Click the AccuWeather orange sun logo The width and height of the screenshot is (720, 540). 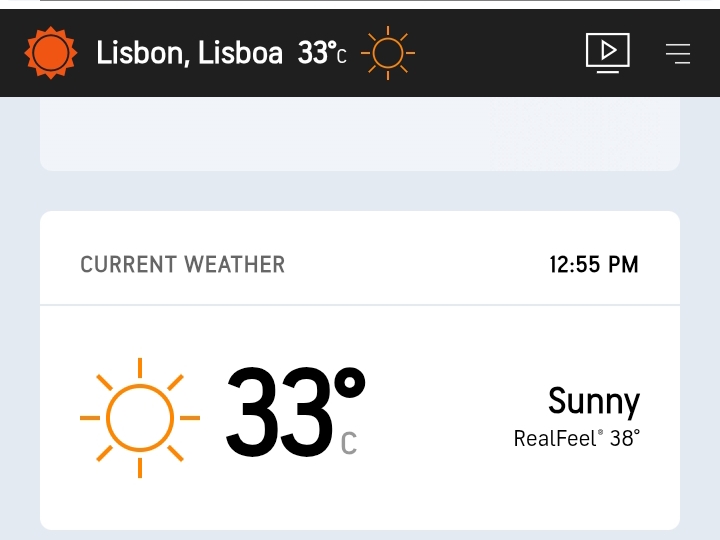click(51, 53)
